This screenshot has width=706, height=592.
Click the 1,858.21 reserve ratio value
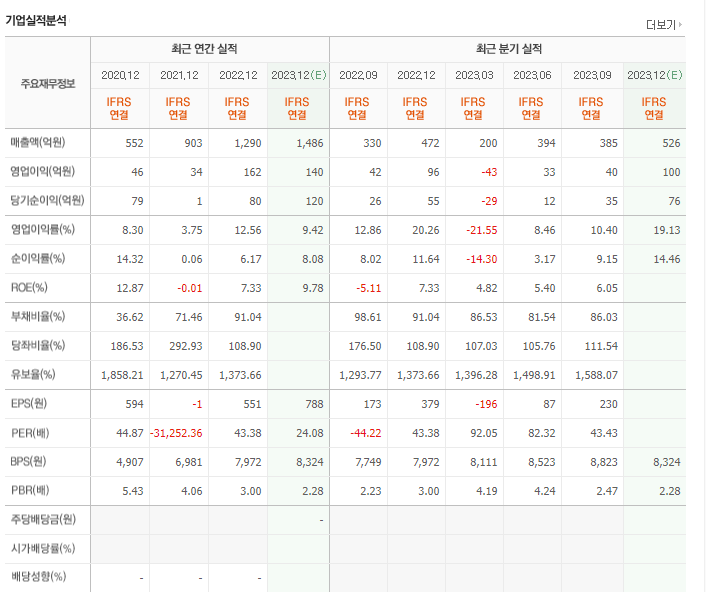pyautogui.click(x=122, y=375)
